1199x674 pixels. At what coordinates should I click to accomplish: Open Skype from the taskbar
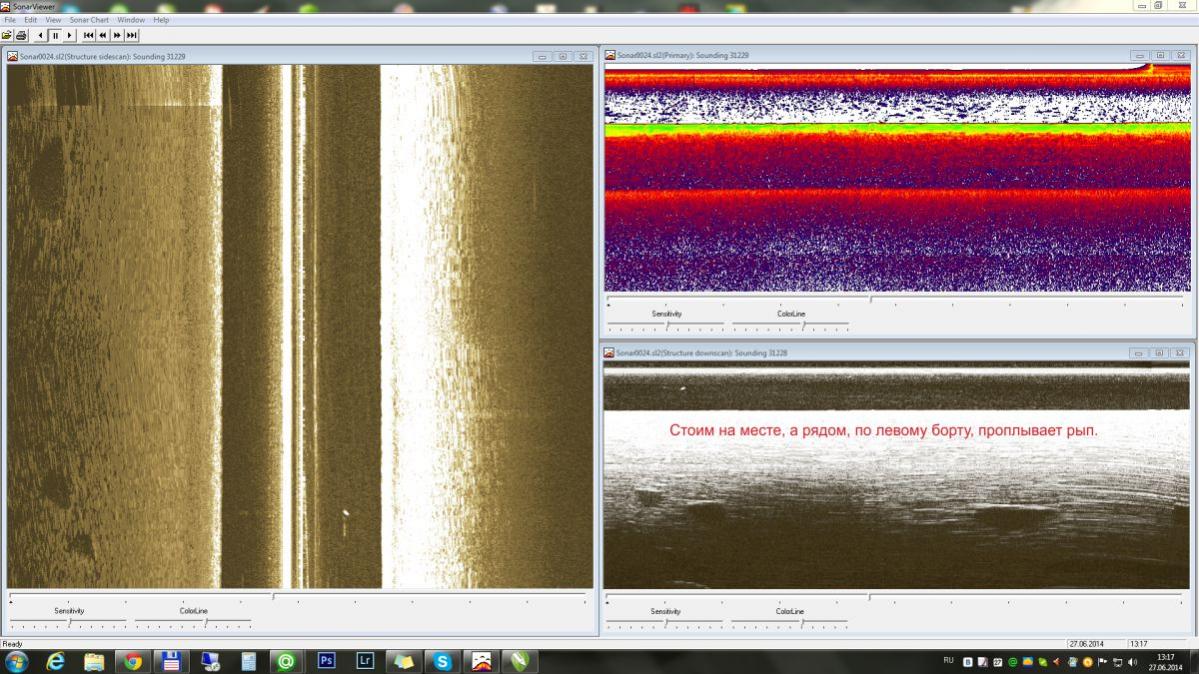(442, 661)
